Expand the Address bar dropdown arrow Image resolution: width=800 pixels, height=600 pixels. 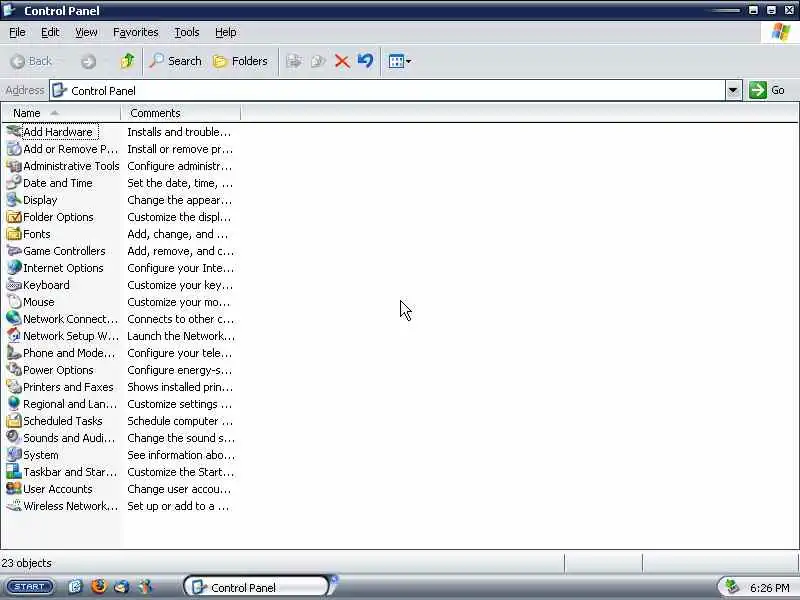(x=733, y=91)
